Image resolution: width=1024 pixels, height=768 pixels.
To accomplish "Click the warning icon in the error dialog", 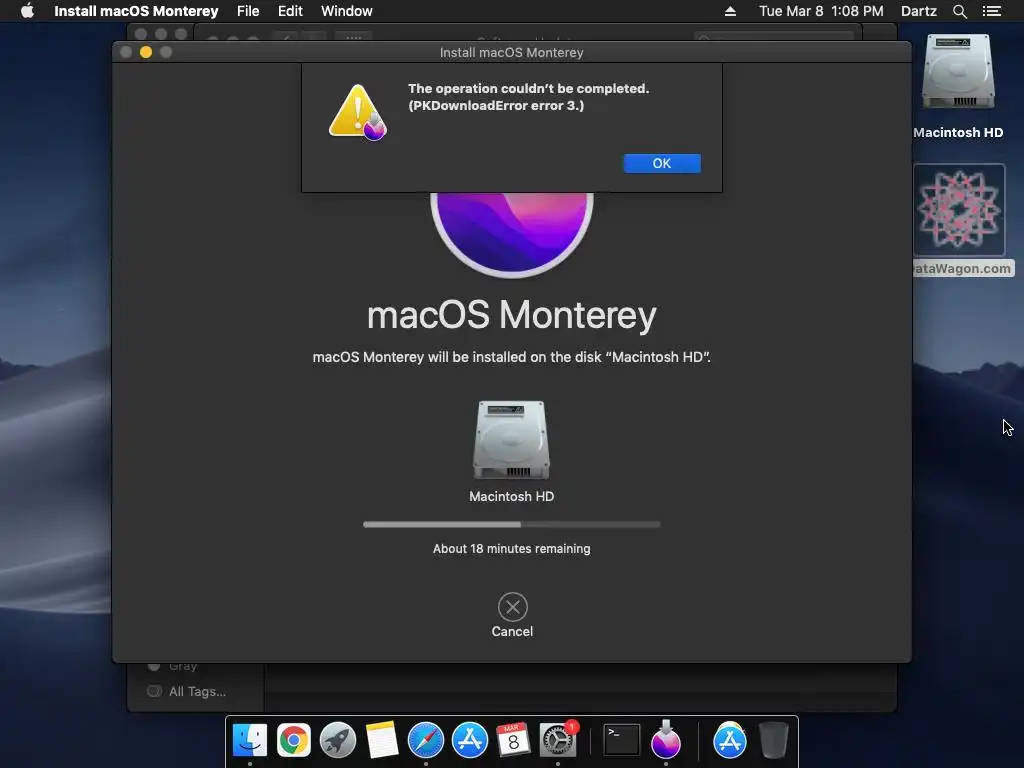I will click(x=358, y=112).
